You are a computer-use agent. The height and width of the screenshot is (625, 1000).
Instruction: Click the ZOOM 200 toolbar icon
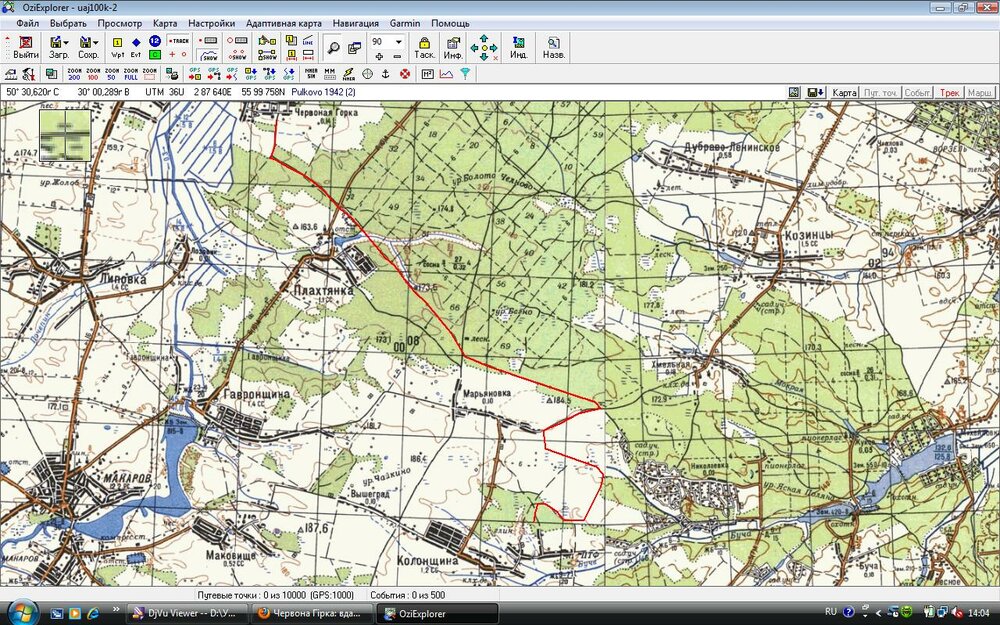[74, 74]
